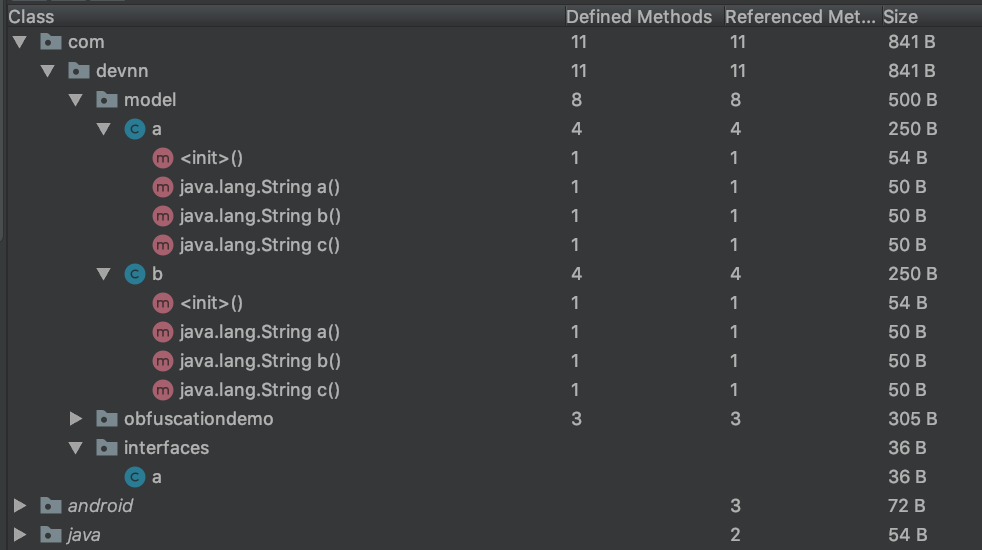982x550 pixels.
Task: Collapse the model package arrow
Action: point(76,100)
